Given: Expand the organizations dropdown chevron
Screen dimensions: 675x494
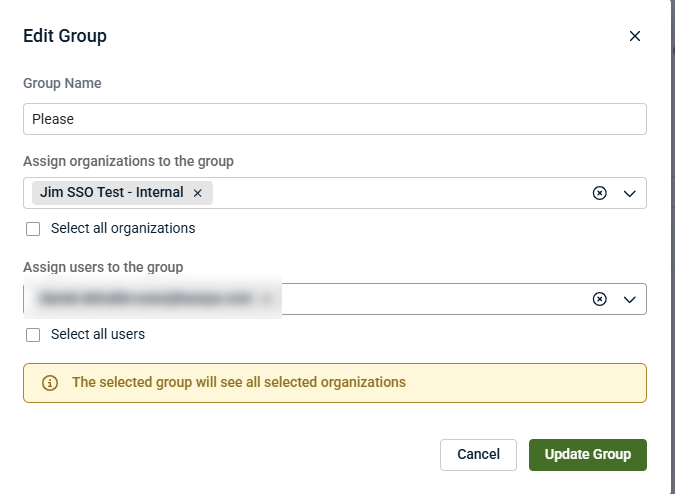Looking at the screenshot, I should (x=630, y=194).
